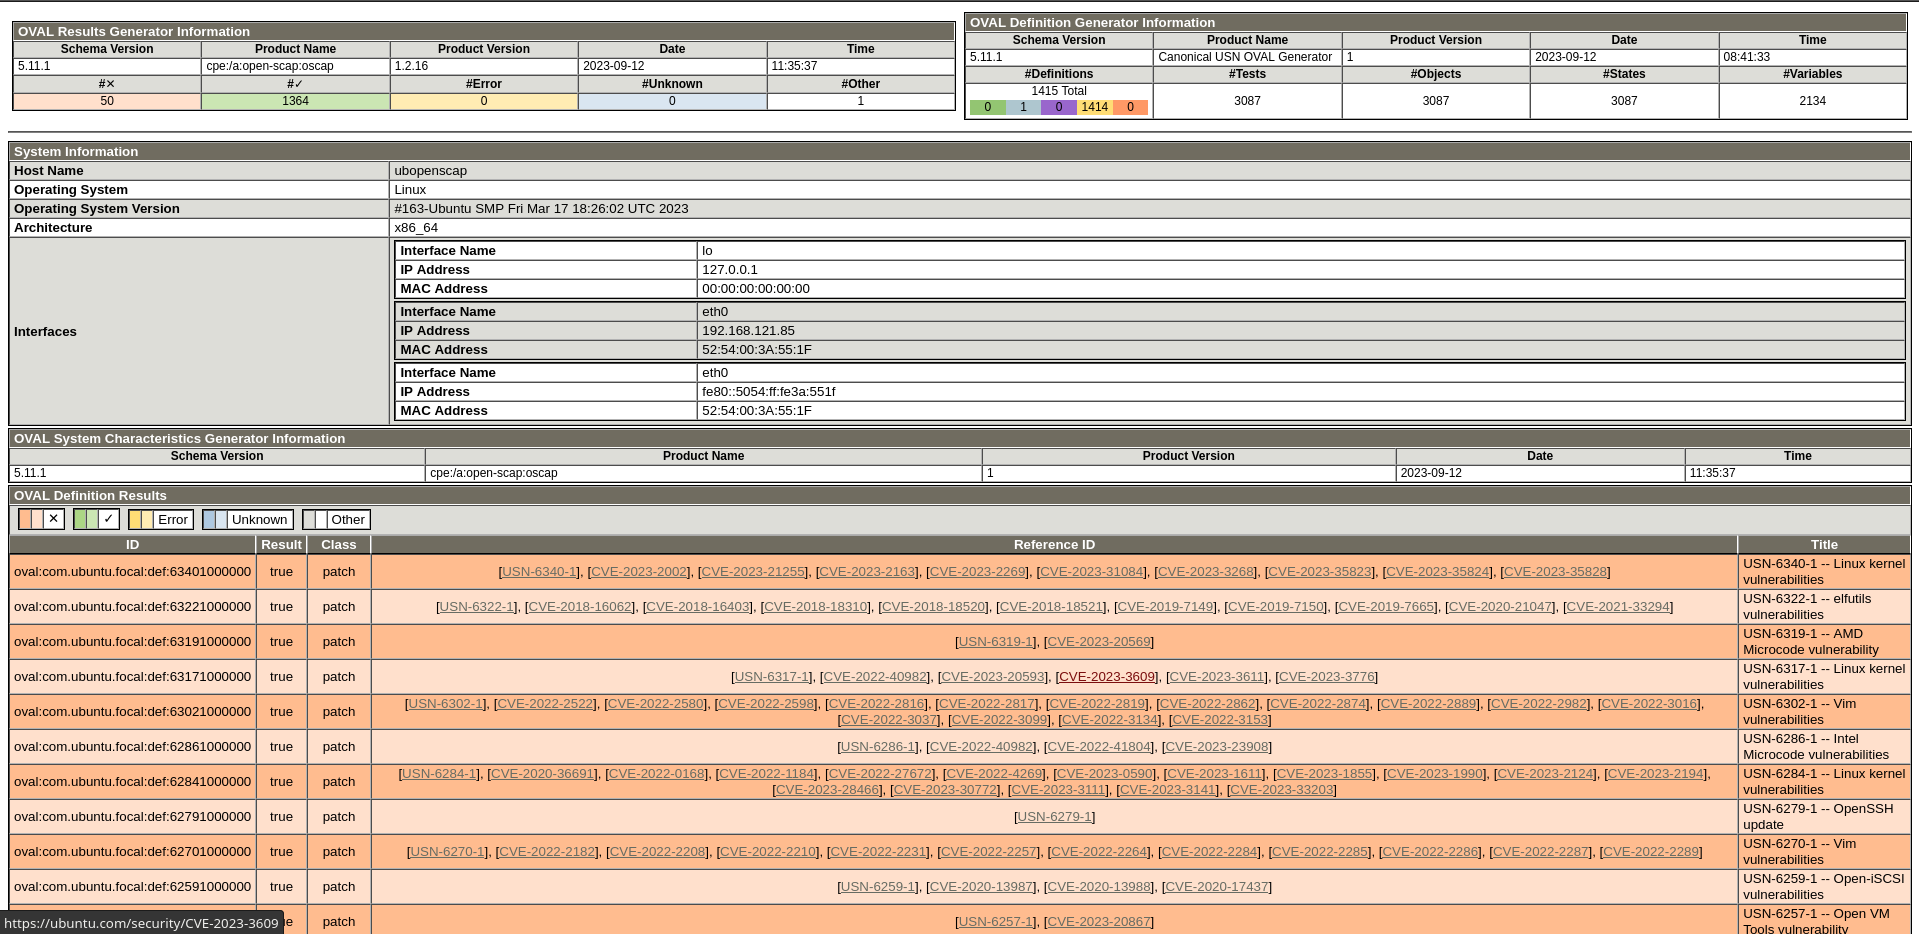Click the USN-6279-1 OpenSSH reference link
Screen dimensions: 1919x934
[x=1054, y=817]
